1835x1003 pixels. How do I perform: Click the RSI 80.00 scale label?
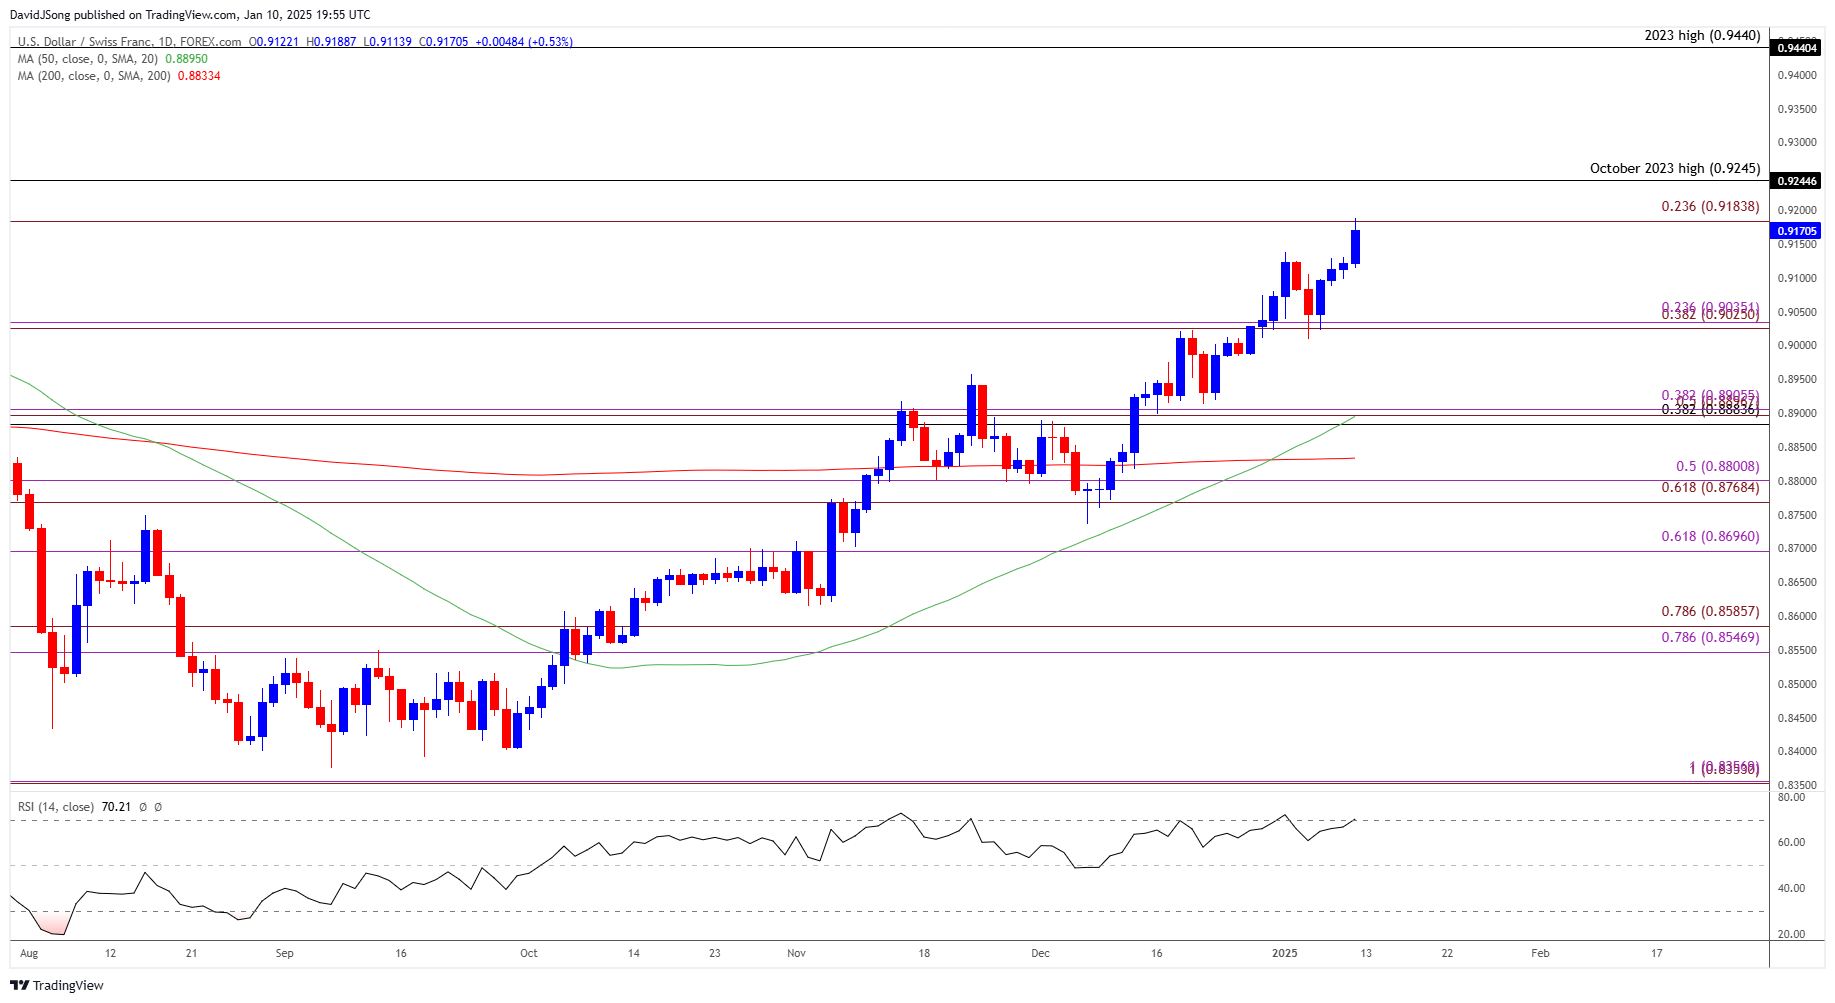[1791, 797]
